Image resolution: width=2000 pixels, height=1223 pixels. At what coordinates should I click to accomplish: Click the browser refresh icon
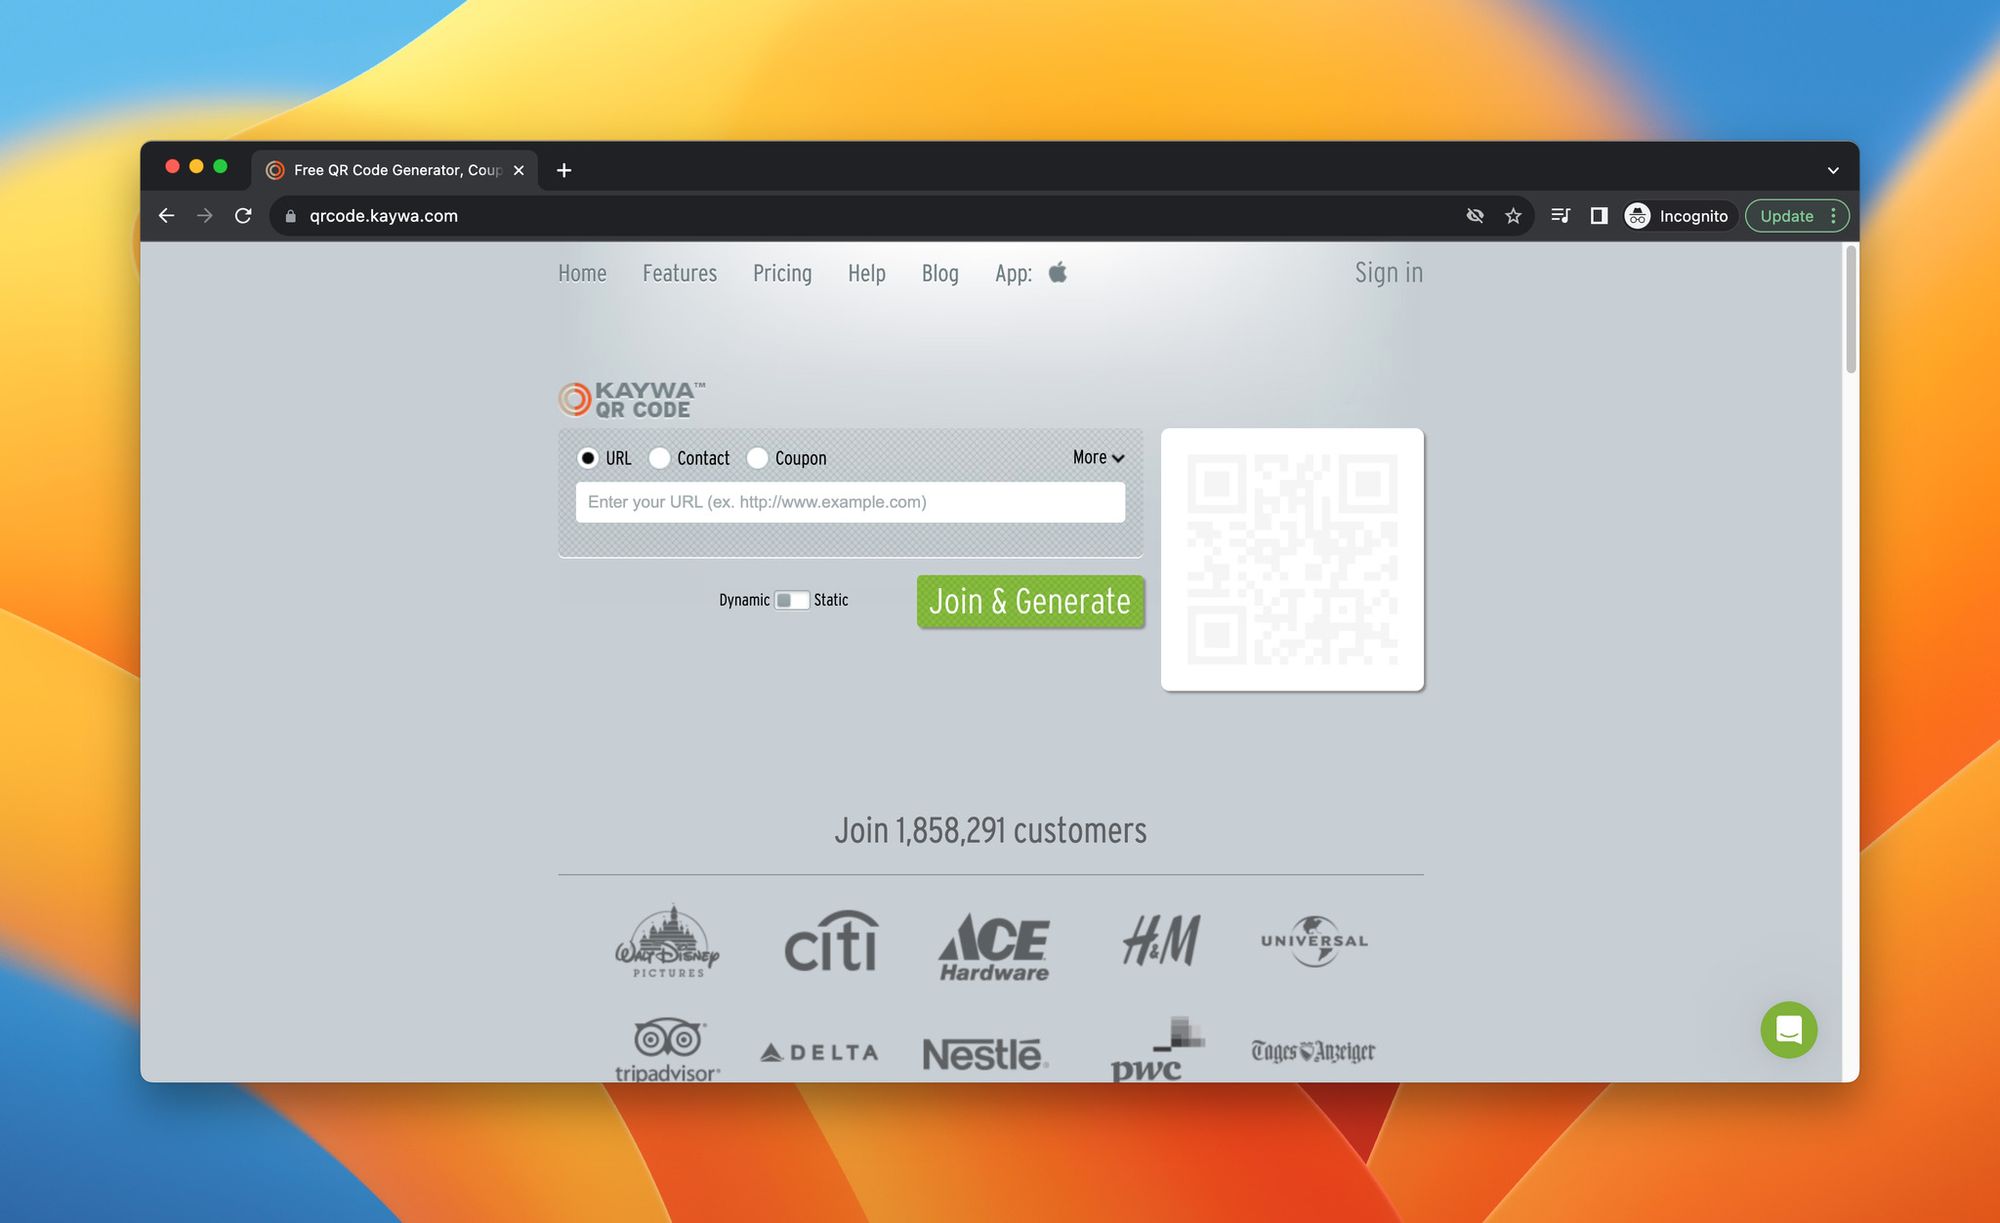tap(243, 216)
